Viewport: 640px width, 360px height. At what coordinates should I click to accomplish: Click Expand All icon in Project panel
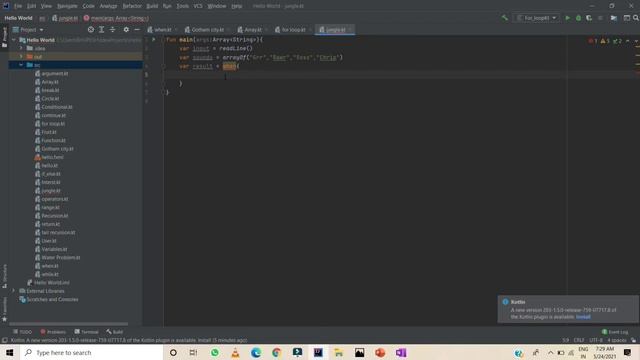click(102, 29)
